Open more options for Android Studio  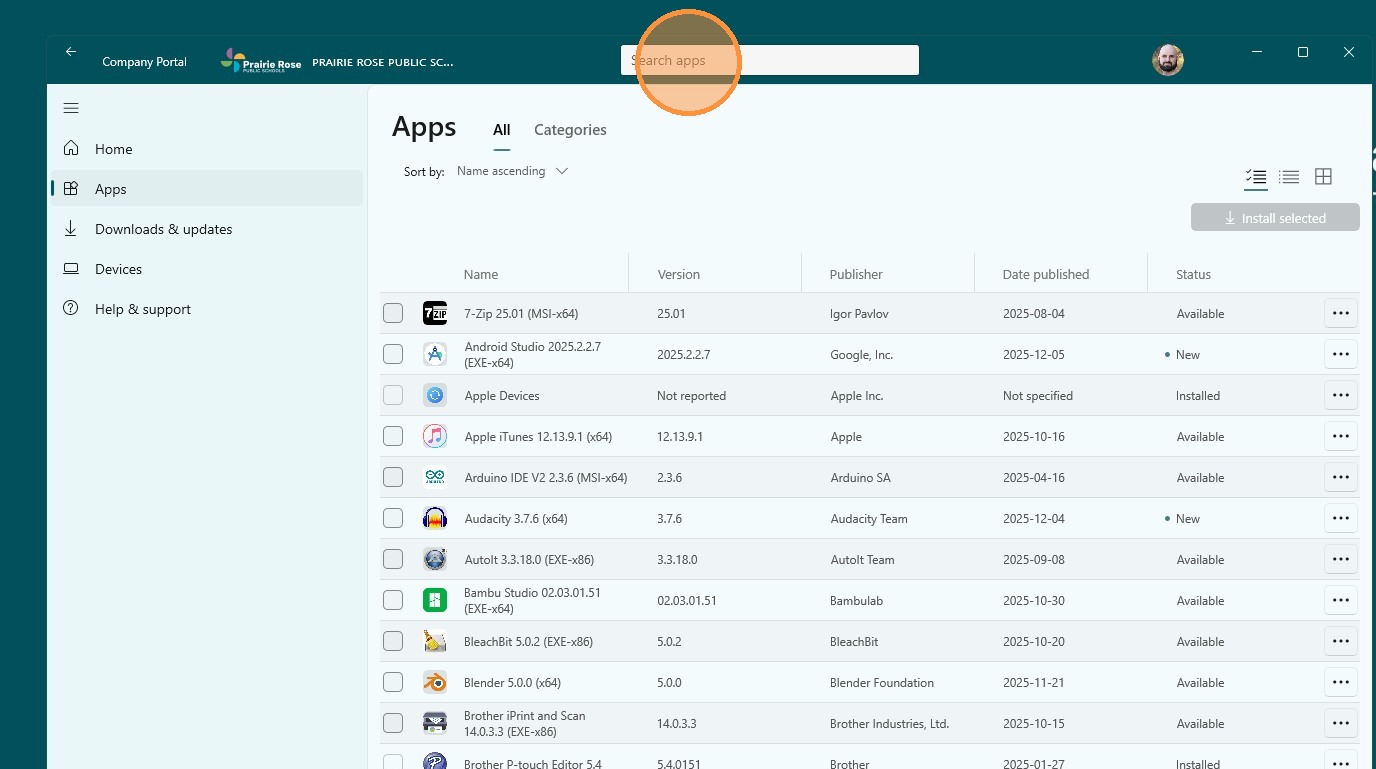point(1340,355)
